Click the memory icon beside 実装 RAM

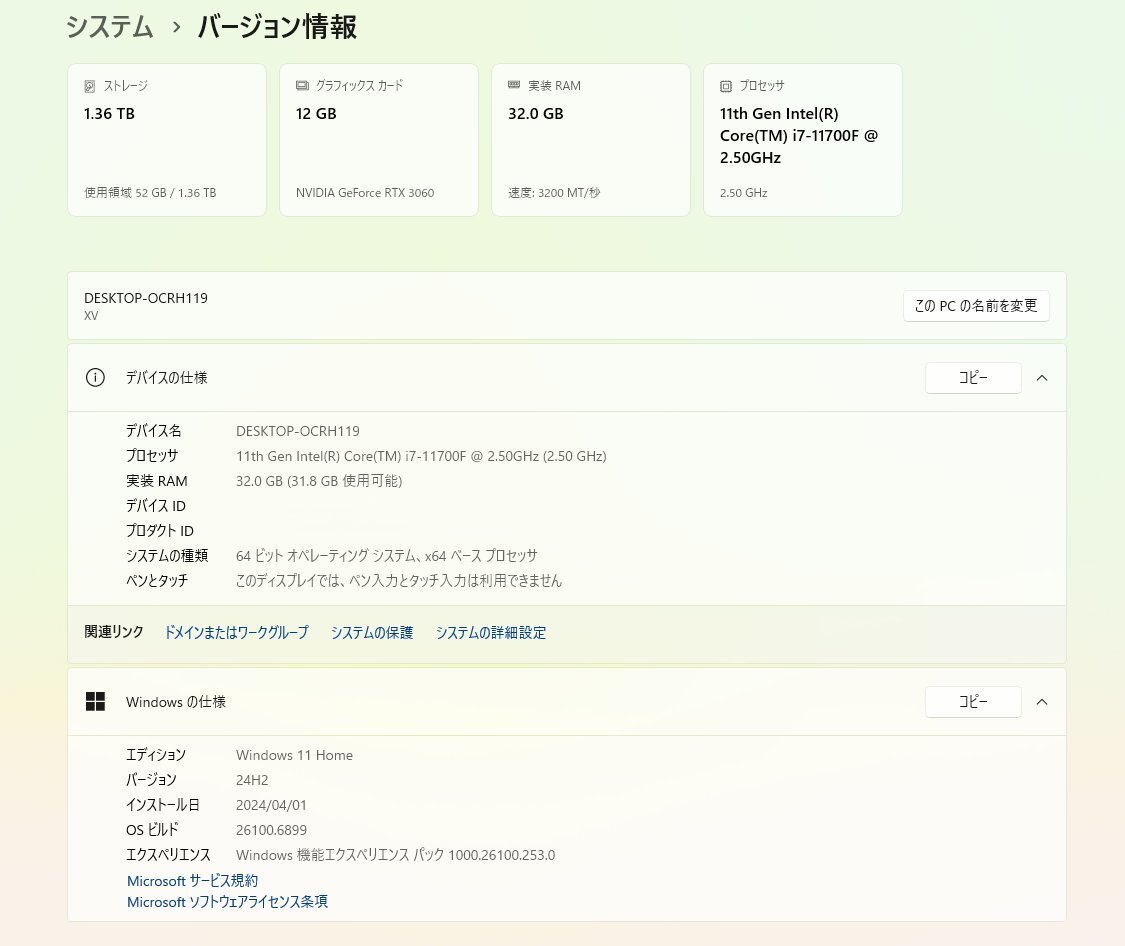pyautogui.click(x=514, y=86)
